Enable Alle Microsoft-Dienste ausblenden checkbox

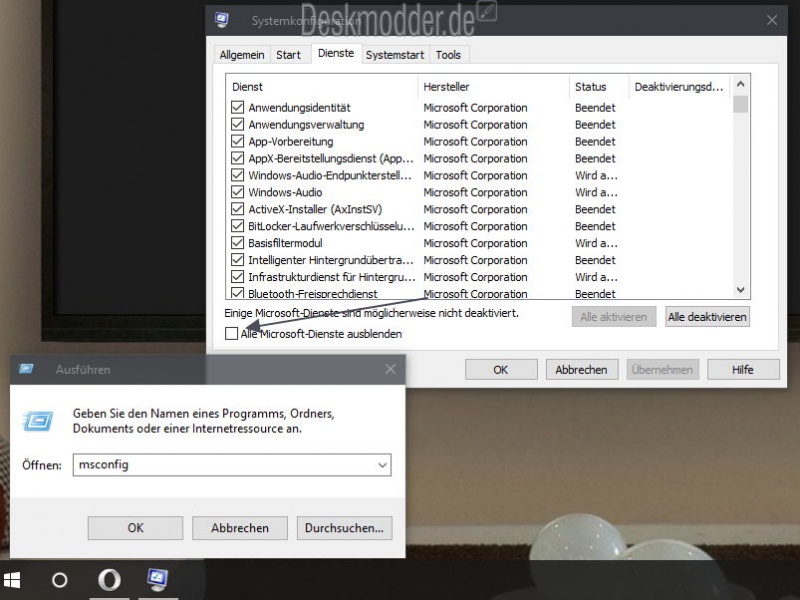232,334
